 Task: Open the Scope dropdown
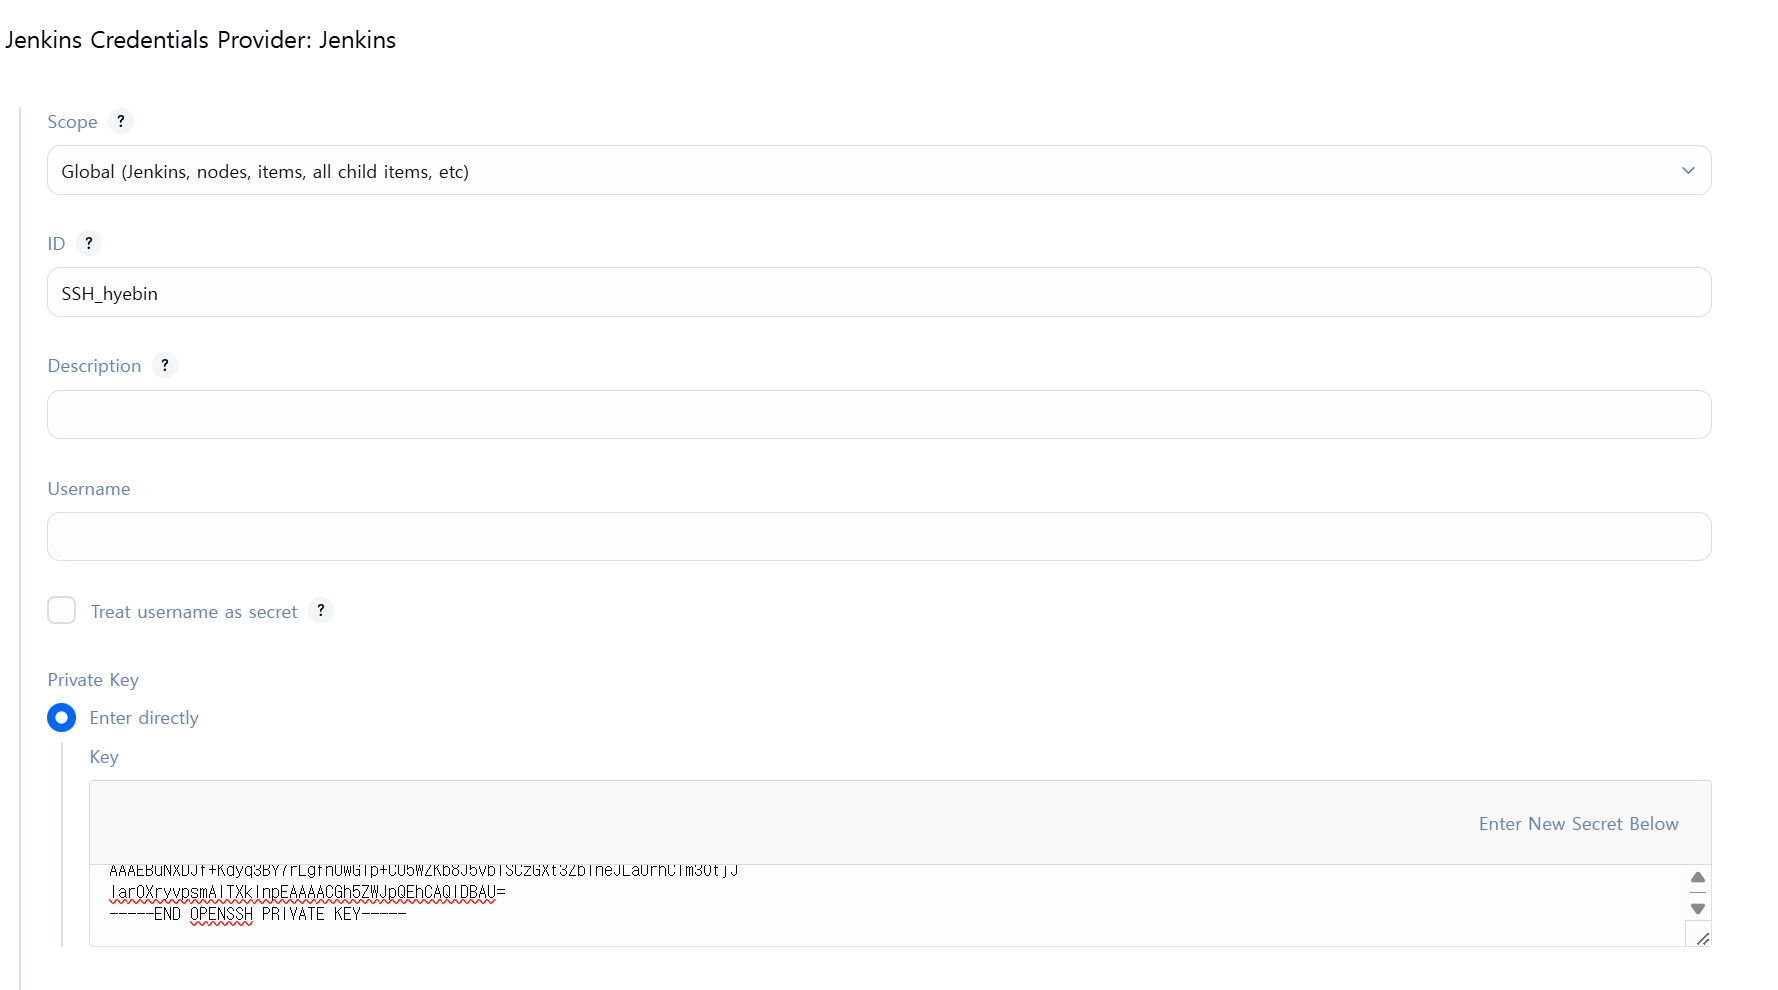click(x=879, y=170)
